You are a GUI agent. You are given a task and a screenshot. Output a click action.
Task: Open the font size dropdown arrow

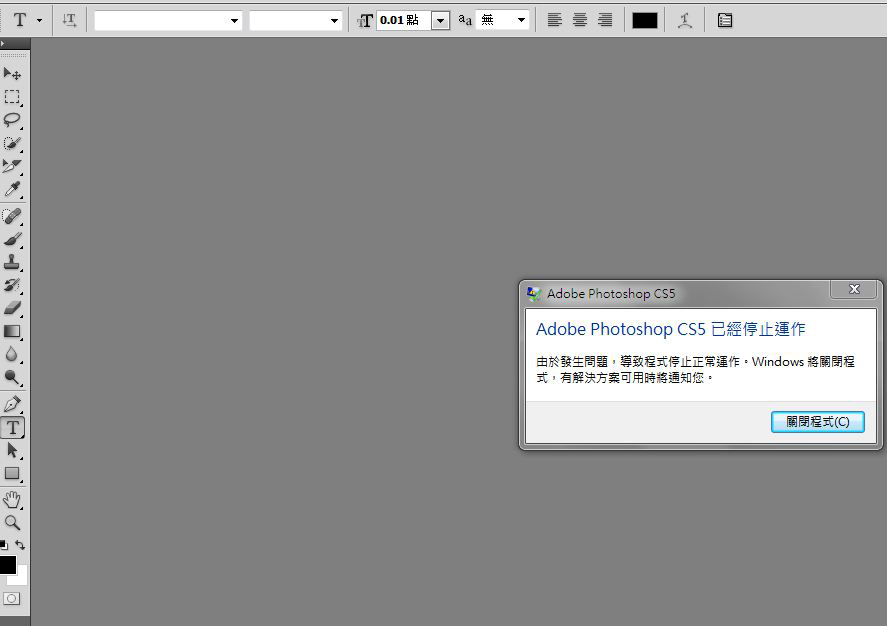coord(440,21)
